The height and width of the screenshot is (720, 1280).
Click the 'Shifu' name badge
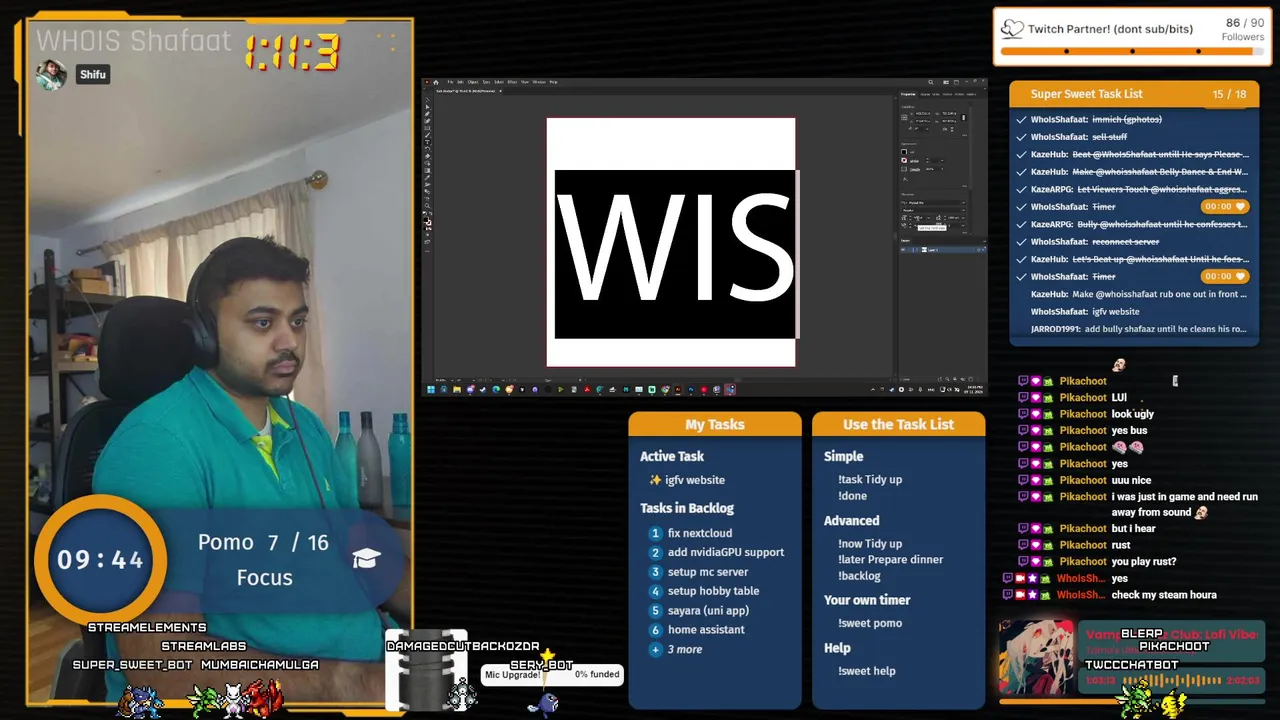[x=92, y=74]
